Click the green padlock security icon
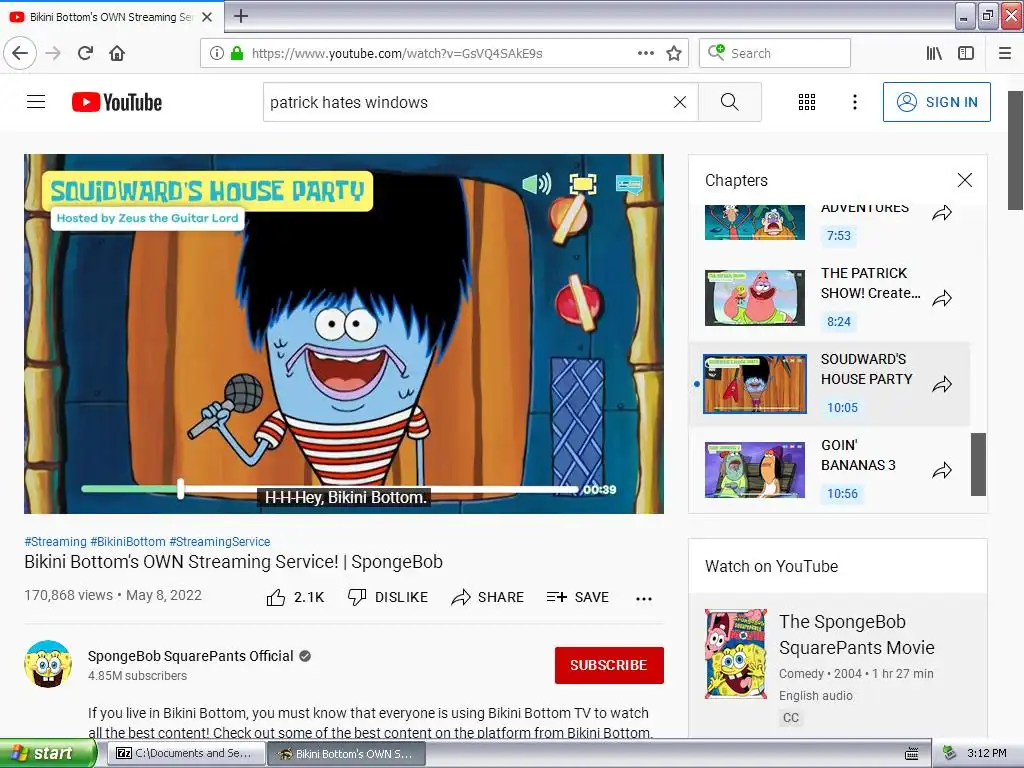The height and width of the screenshot is (768, 1024). point(237,53)
